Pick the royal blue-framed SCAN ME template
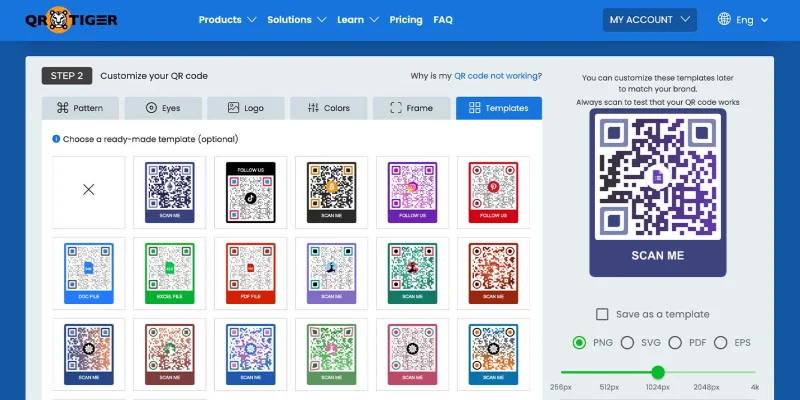This screenshot has width=800, height=400. [251, 354]
